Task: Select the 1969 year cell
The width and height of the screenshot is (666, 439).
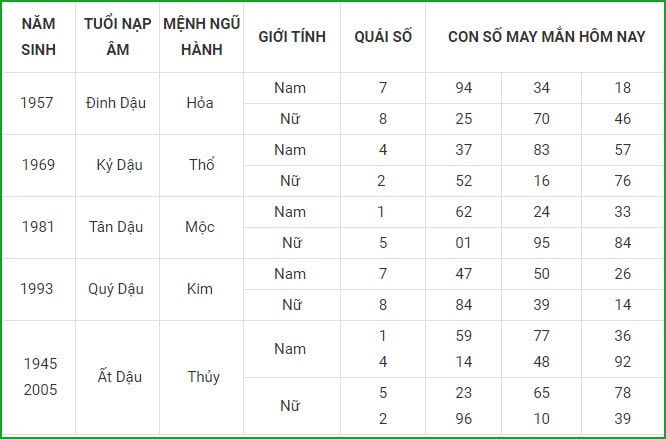Action: (38, 165)
